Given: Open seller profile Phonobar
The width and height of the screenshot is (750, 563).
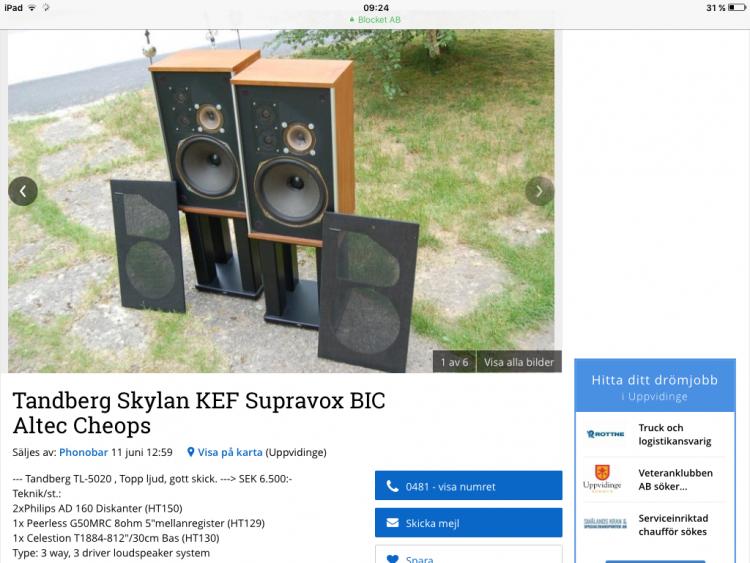Looking at the screenshot, I should (83, 452).
